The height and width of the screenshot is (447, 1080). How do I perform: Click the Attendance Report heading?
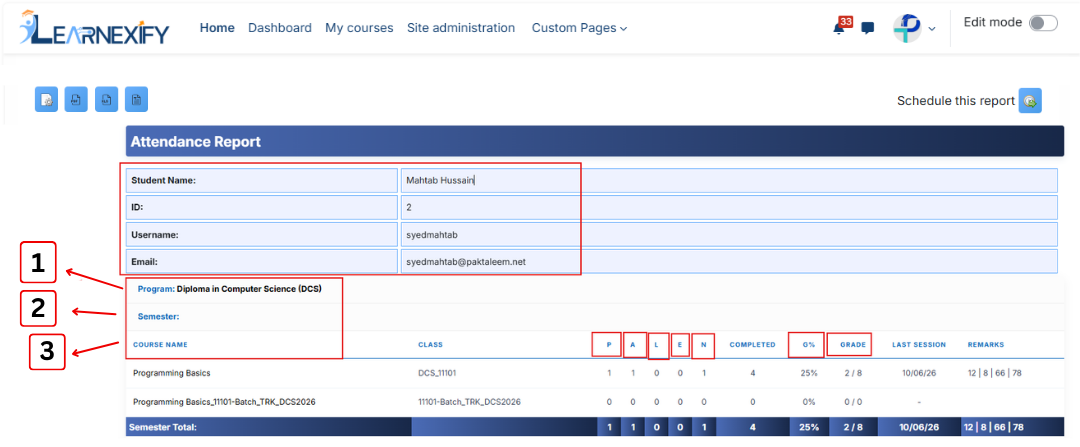(196, 142)
